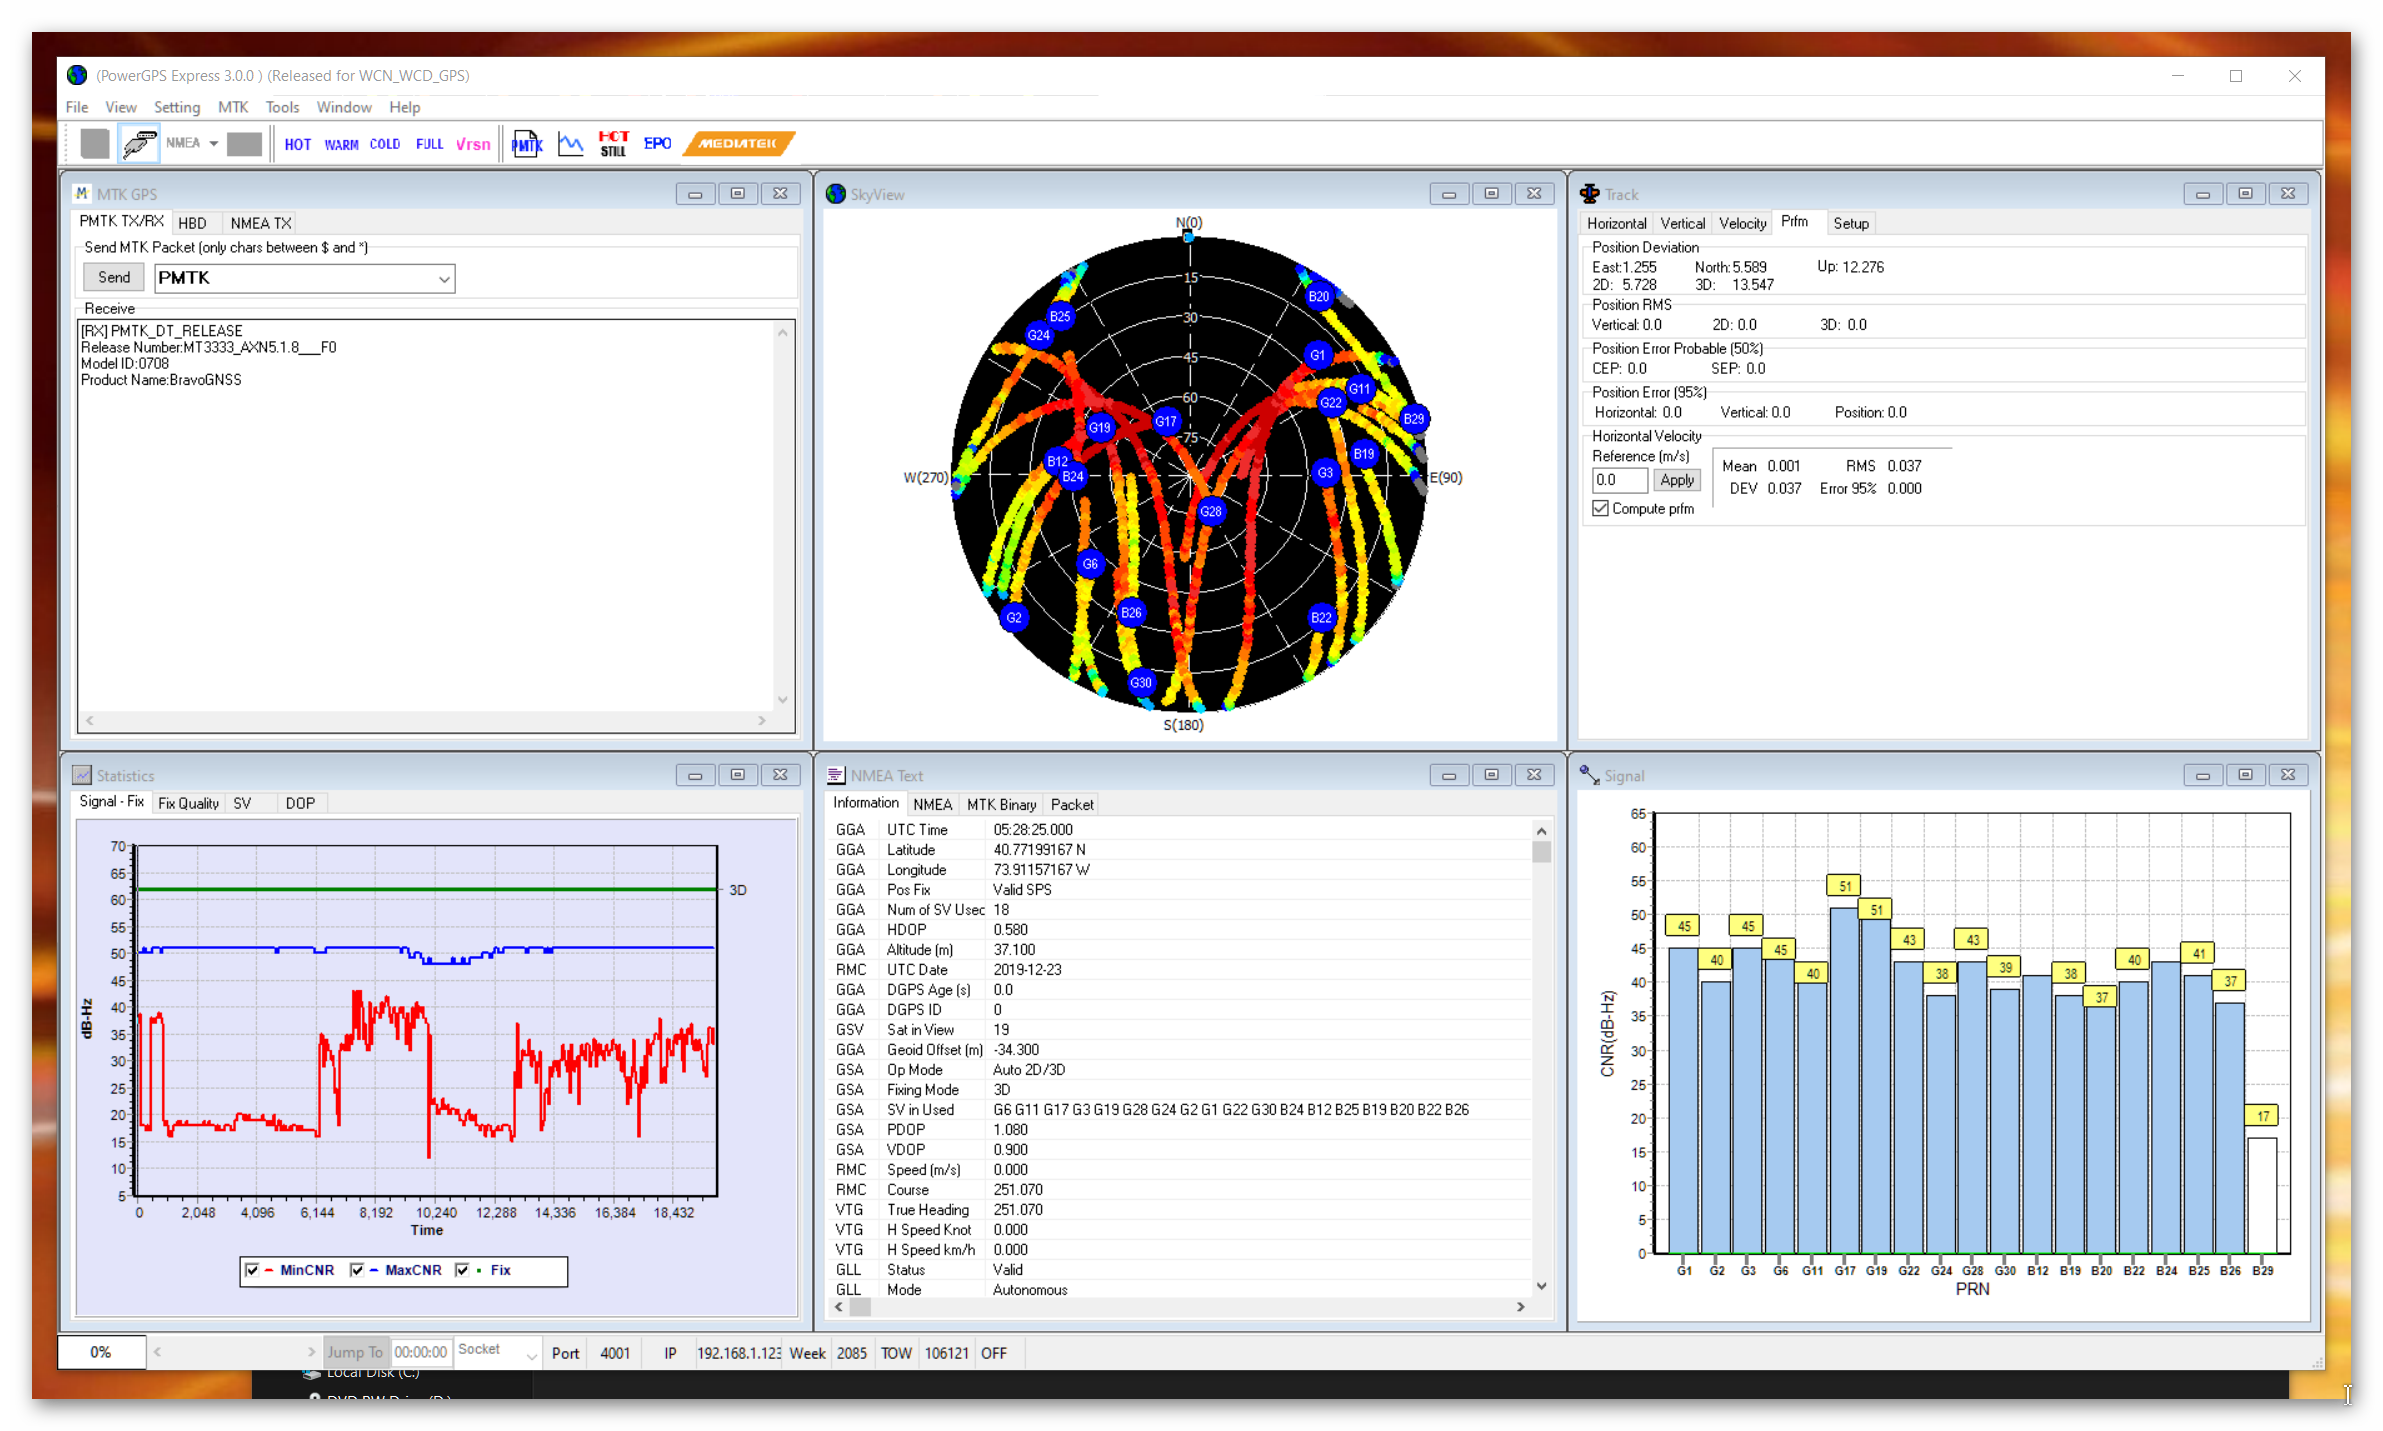Viewport: 2383px width, 1431px height.
Task: Click the Receive box horizontal scrollbar
Action: [426, 720]
